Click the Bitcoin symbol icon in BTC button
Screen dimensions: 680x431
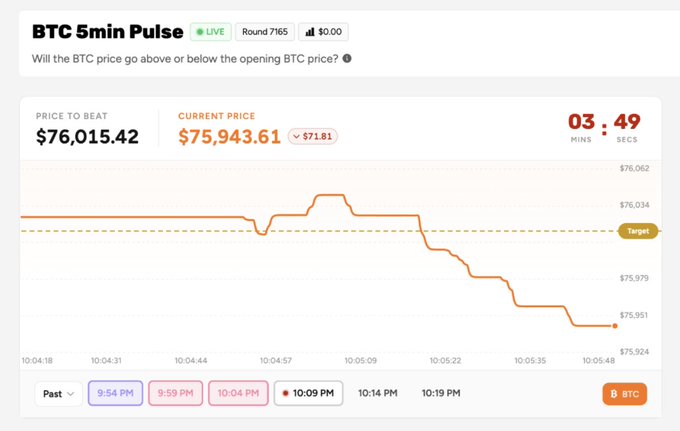(x=614, y=394)
